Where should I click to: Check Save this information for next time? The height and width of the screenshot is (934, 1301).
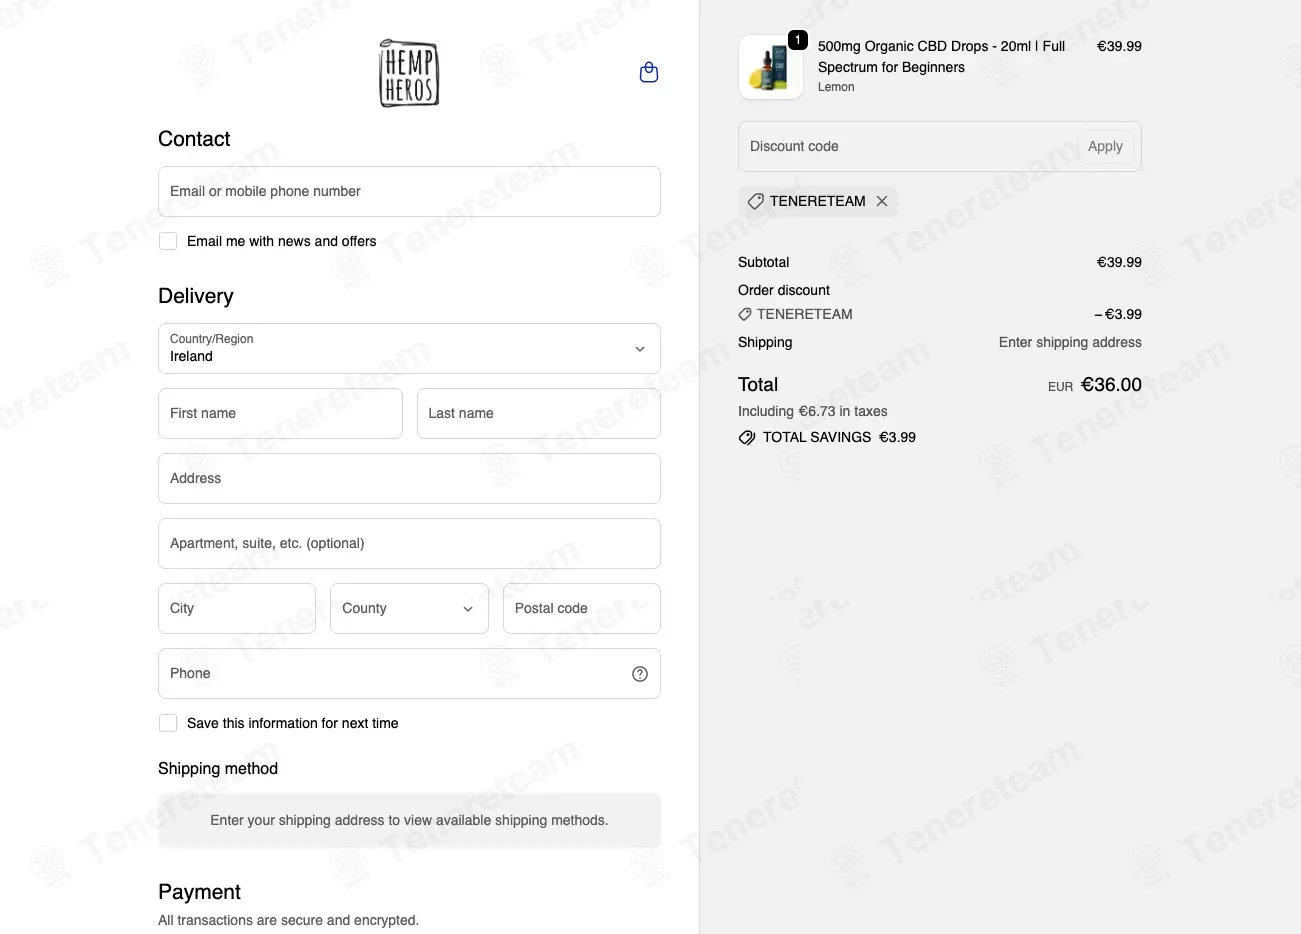pos(168,723)
